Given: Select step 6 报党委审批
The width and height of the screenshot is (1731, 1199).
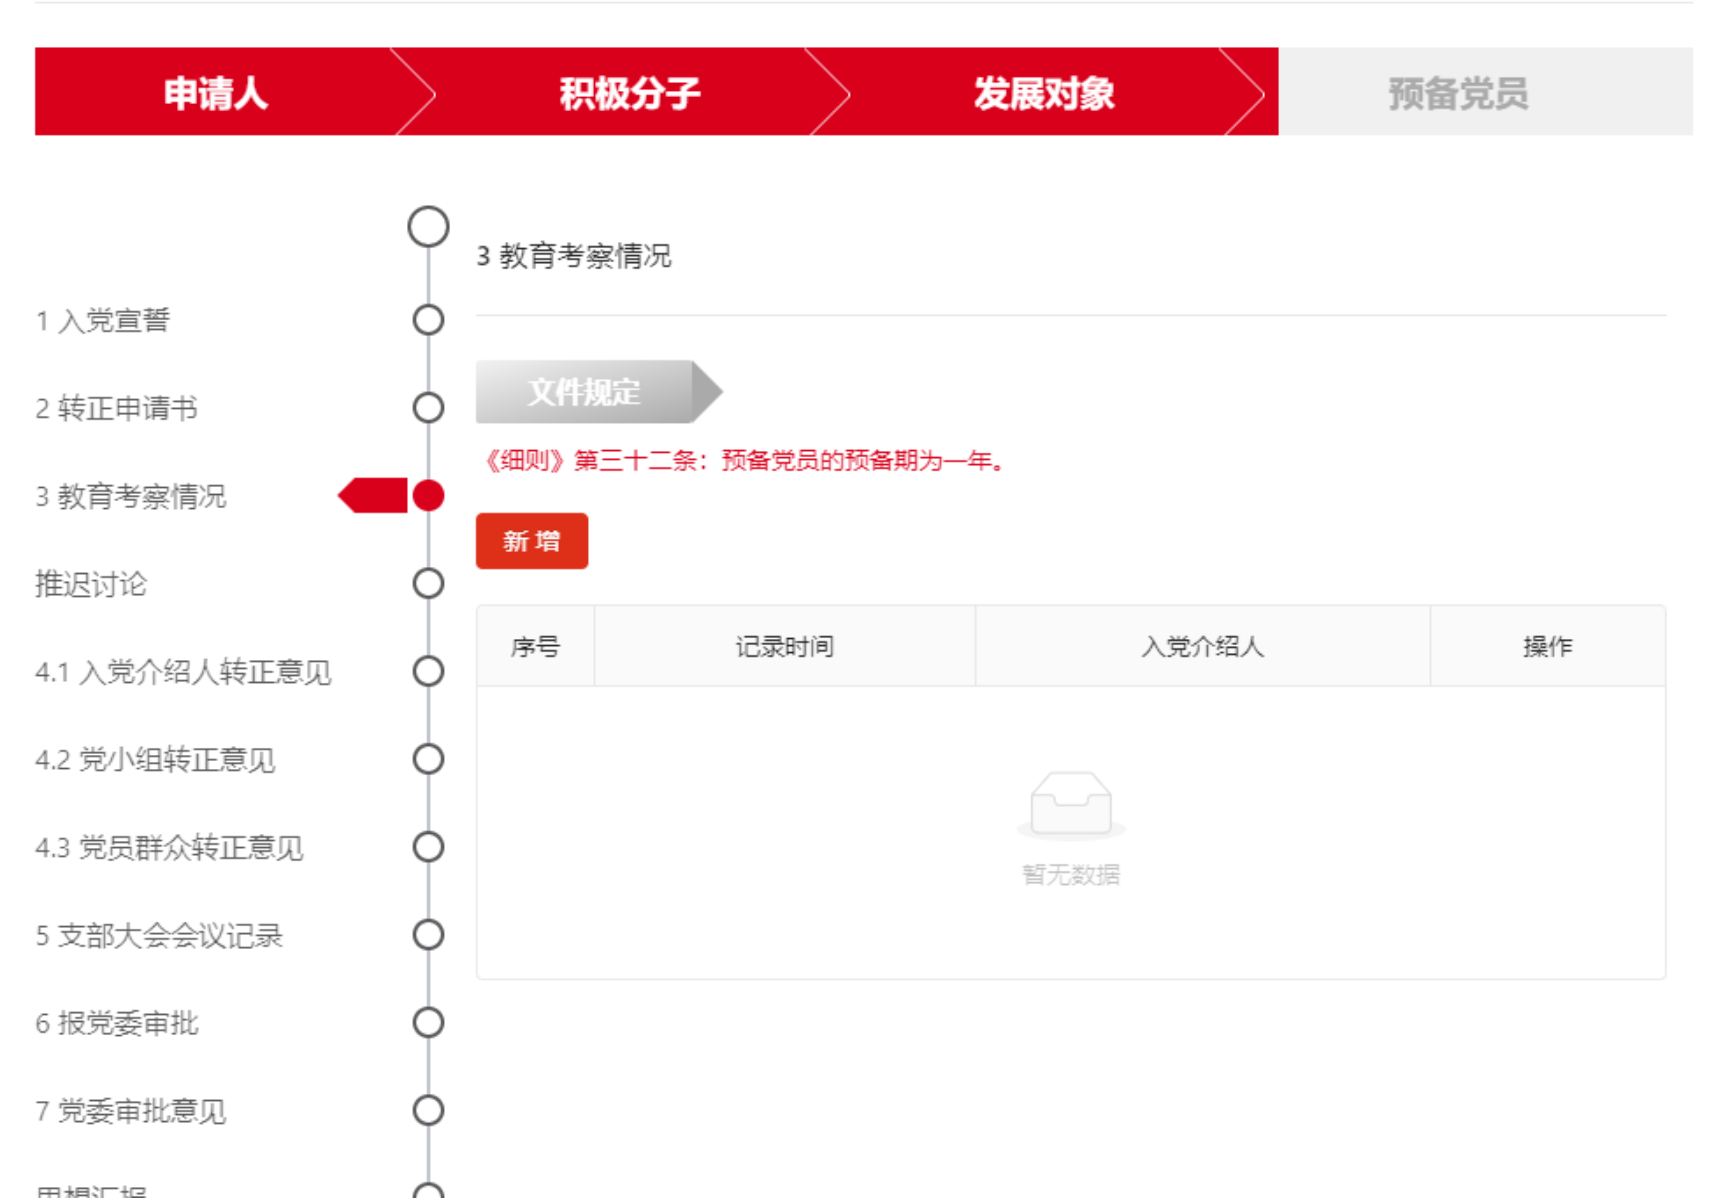Looking at the screenshot, I should (117, 1023).
